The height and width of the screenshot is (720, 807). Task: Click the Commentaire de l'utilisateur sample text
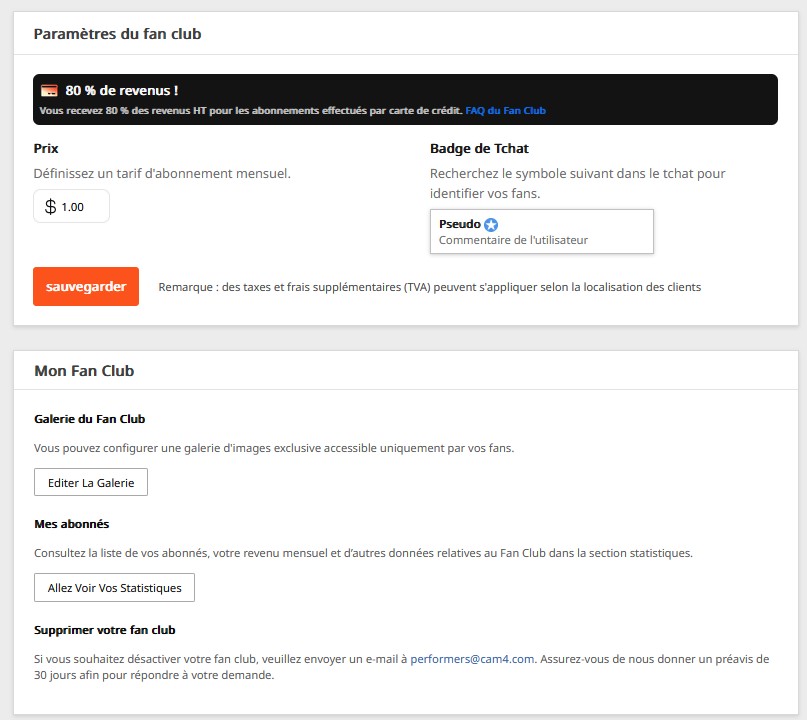pos(513,240)
